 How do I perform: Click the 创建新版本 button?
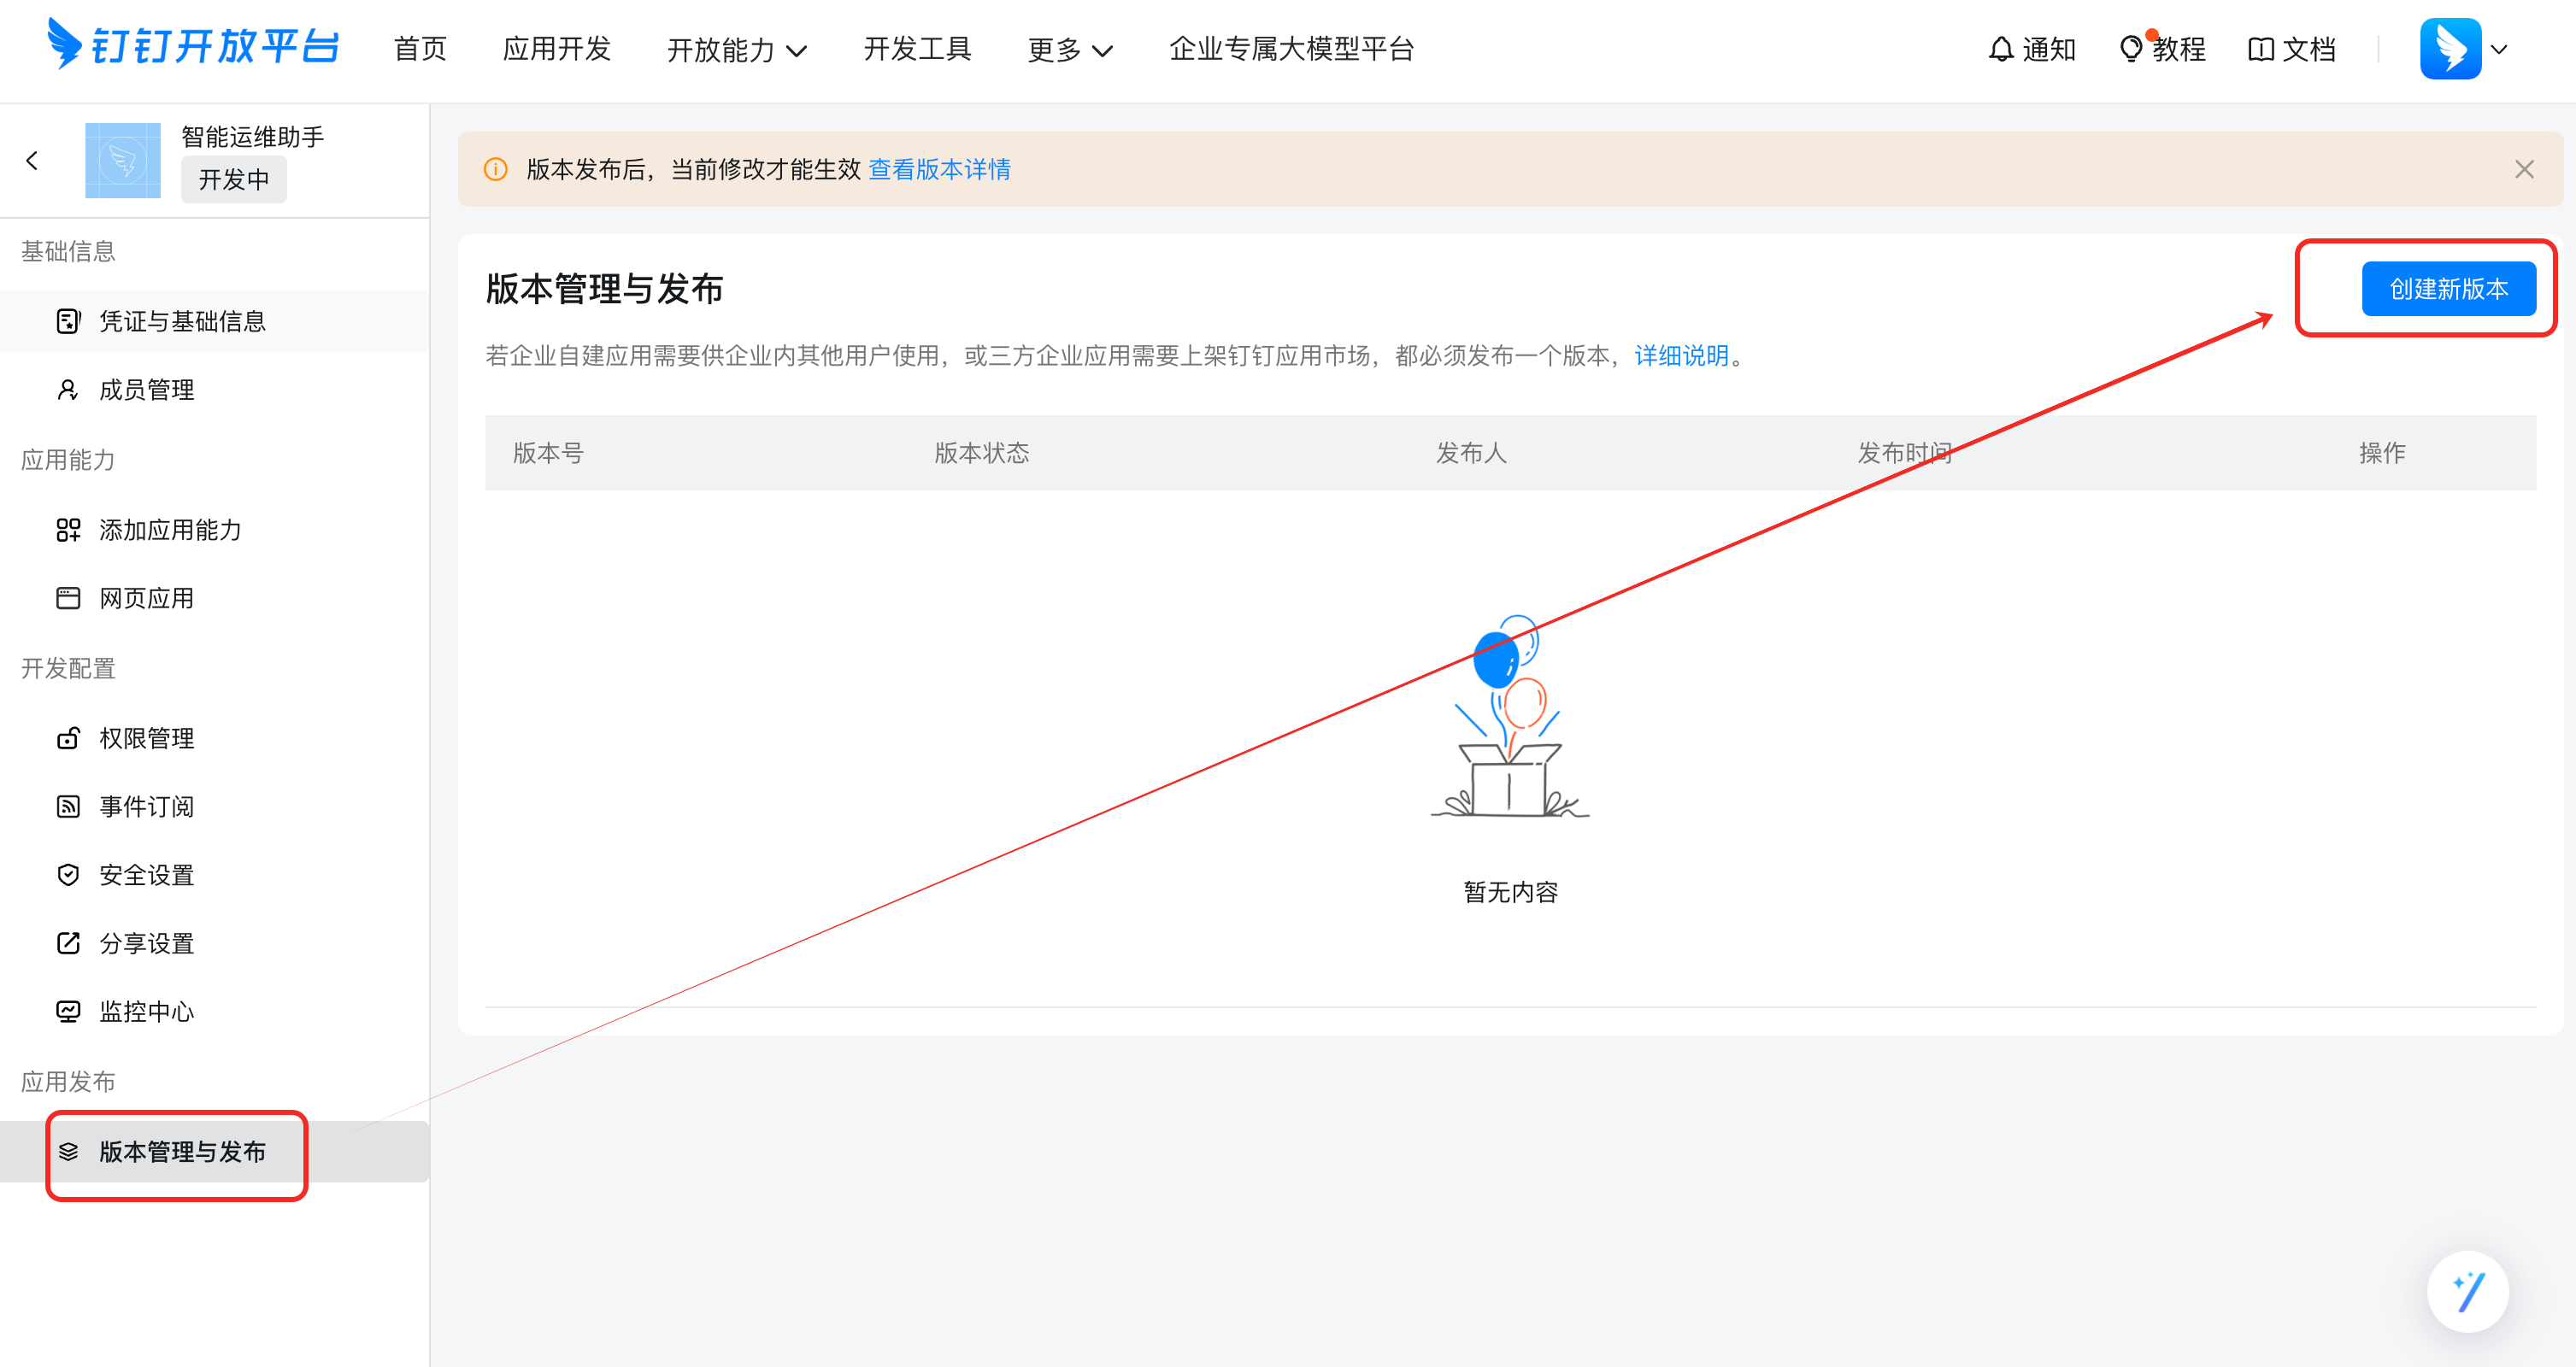pyautogui.click(x=2448, y=288)
